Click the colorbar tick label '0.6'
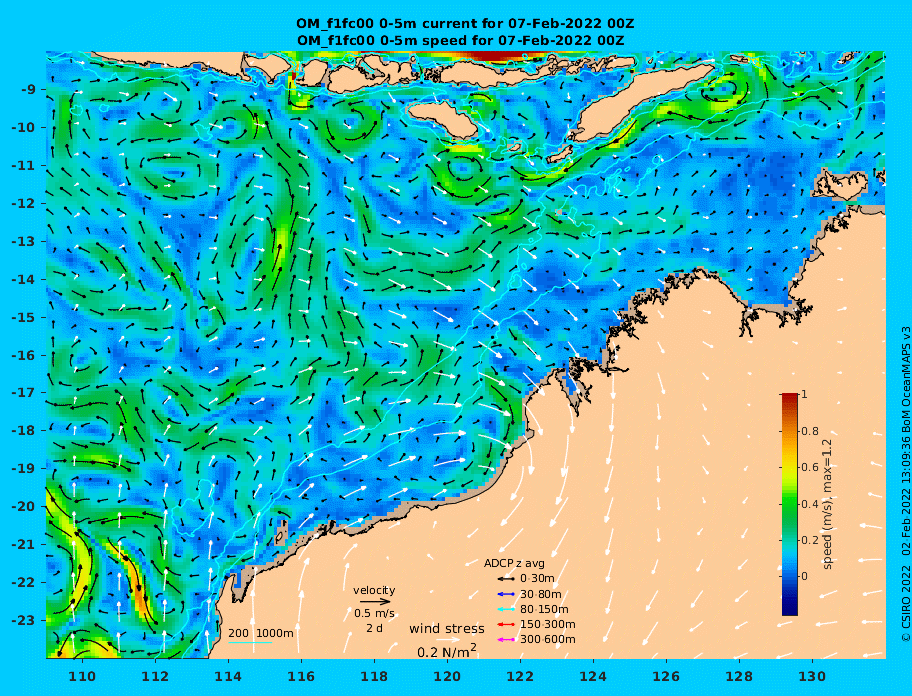Viewport: 912px width, 696px height. pyautogui.click(x=810, y=467)
